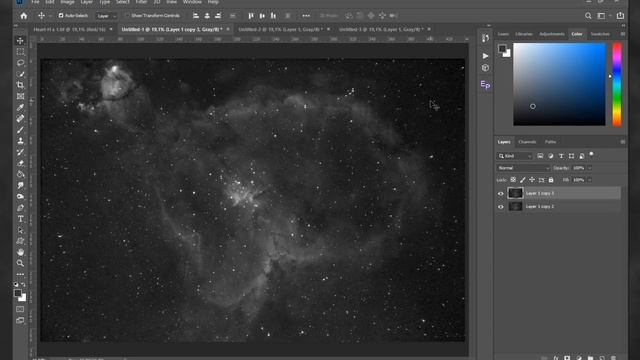Select the Hand tool

(20, 252)
